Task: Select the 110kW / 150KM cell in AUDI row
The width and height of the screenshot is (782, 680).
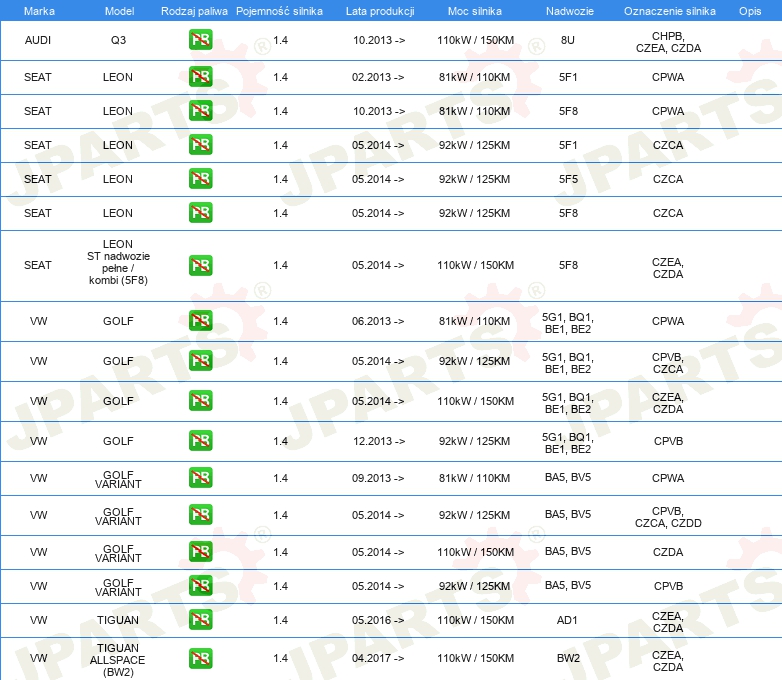Action: (x=475, y=40)
